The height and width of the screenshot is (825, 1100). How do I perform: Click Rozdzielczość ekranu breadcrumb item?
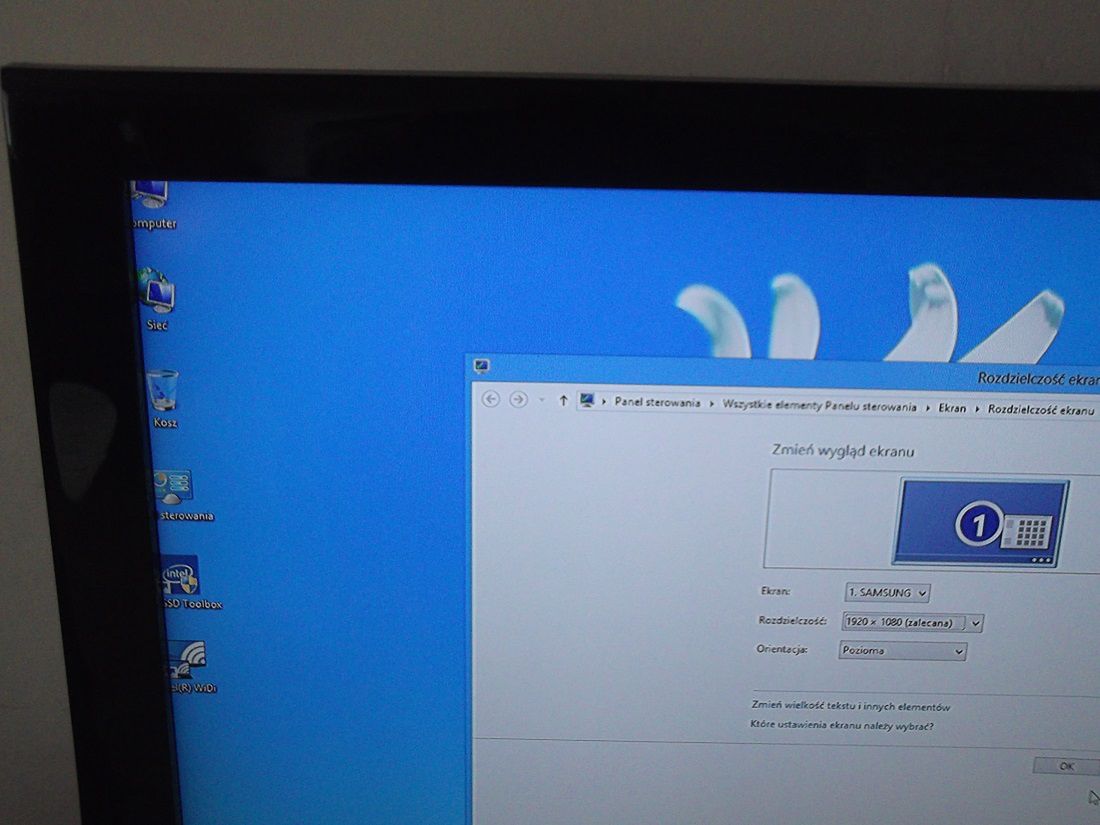pos(1041,410)
